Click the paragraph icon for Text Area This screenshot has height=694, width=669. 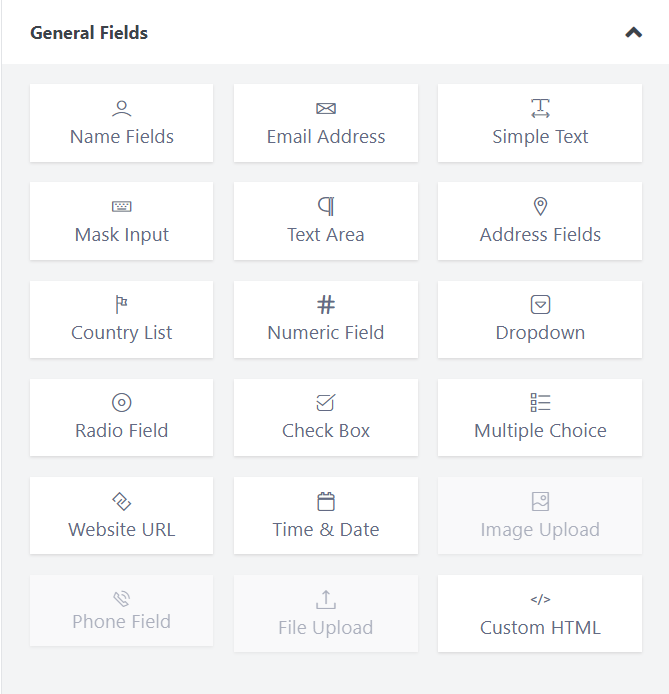(x=326, y=206)
